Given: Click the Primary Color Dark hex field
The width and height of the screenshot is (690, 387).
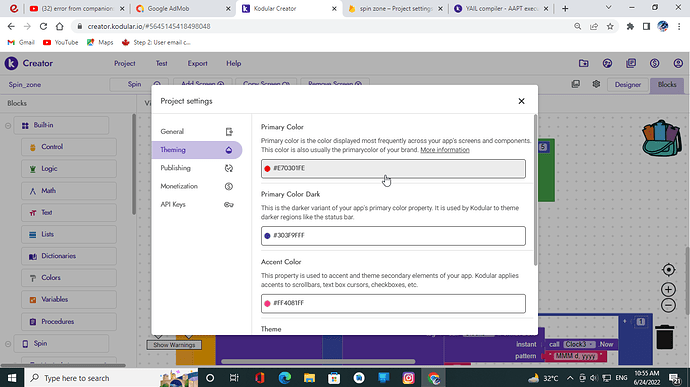Looking at the screenshot, I should pos(393,236).
